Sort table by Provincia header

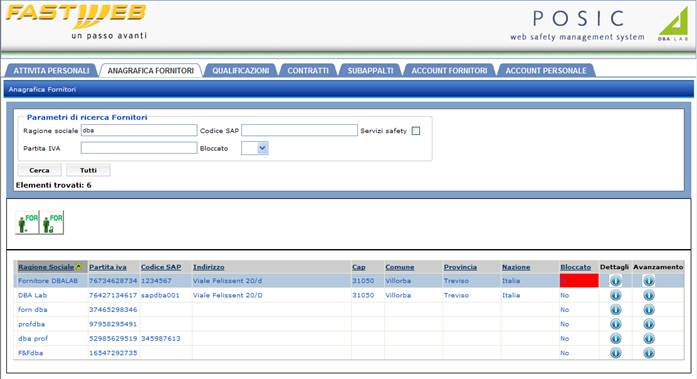tap(460, 267)
